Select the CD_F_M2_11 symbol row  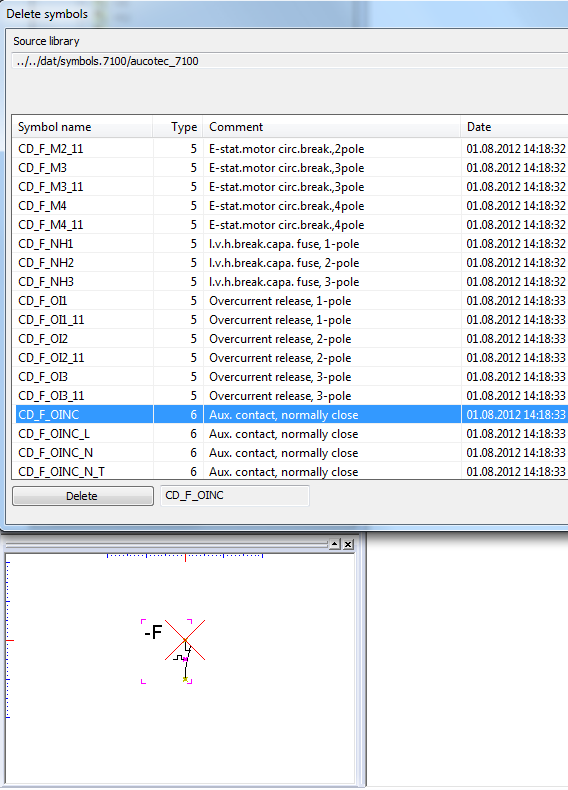tap(290, 149)
